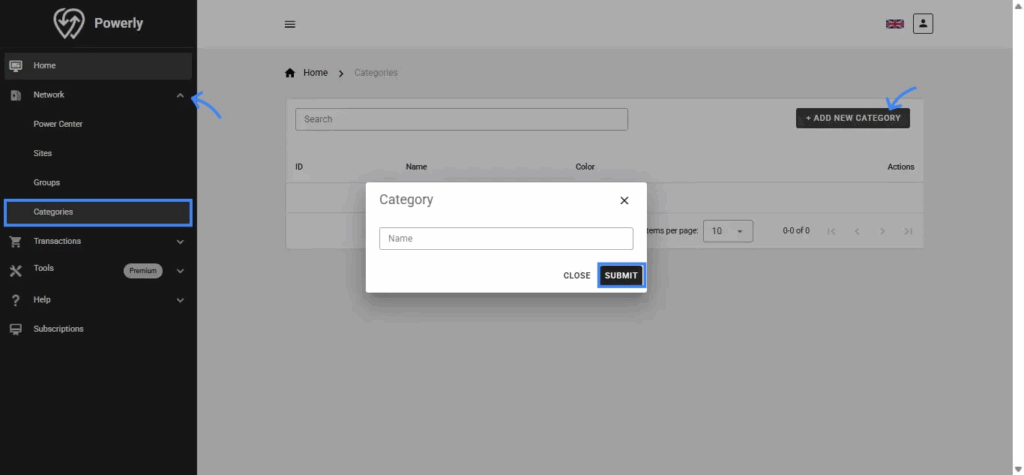Click the UK flag language icon
Screen dimensions: 1024x475
894,24
